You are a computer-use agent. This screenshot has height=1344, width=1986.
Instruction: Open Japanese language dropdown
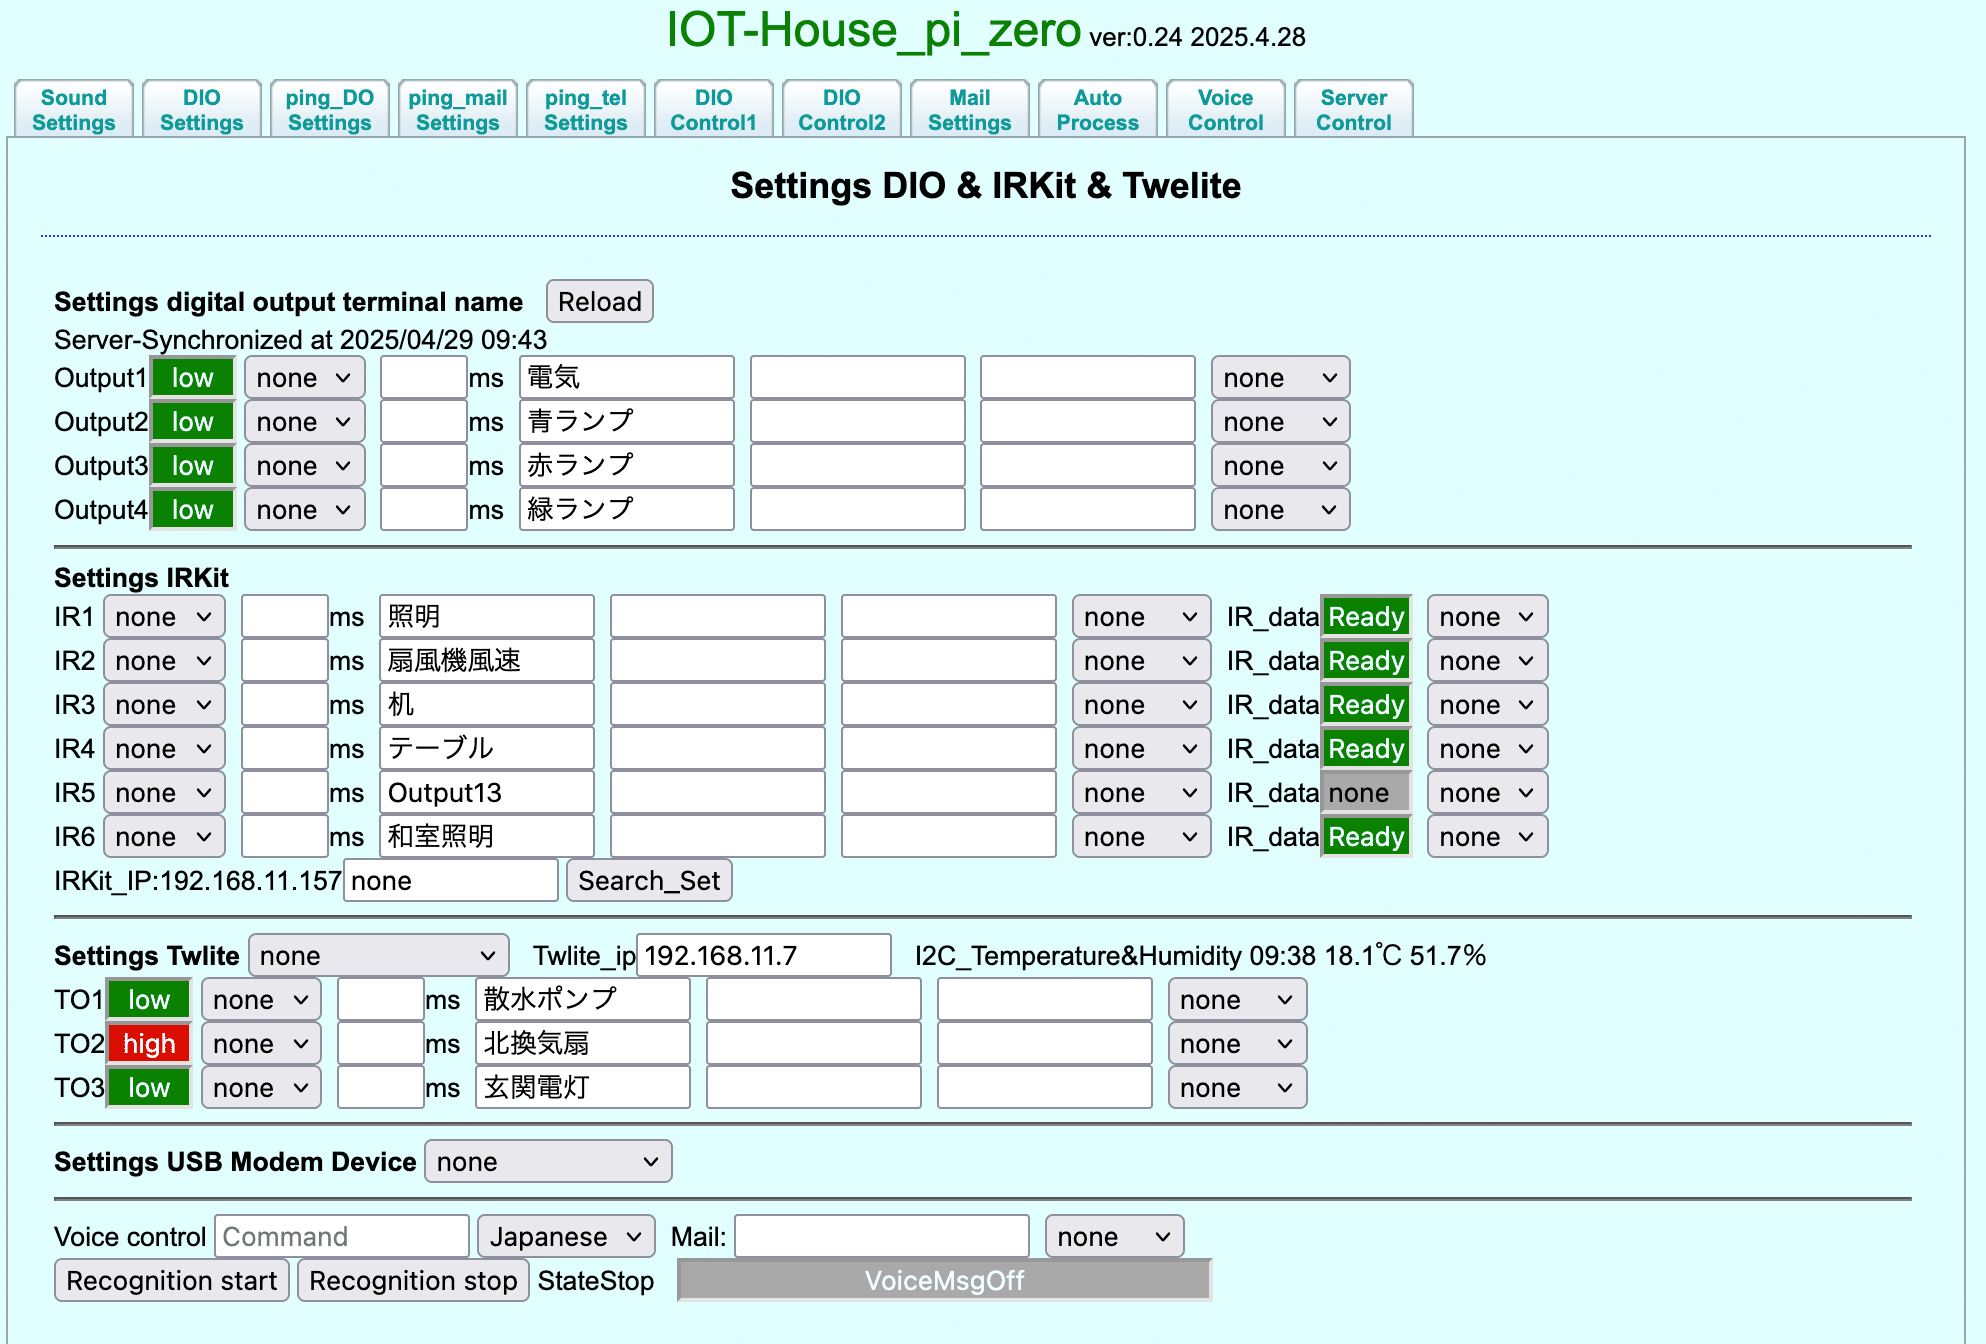pyautogui.click(x=565, y=1237)
